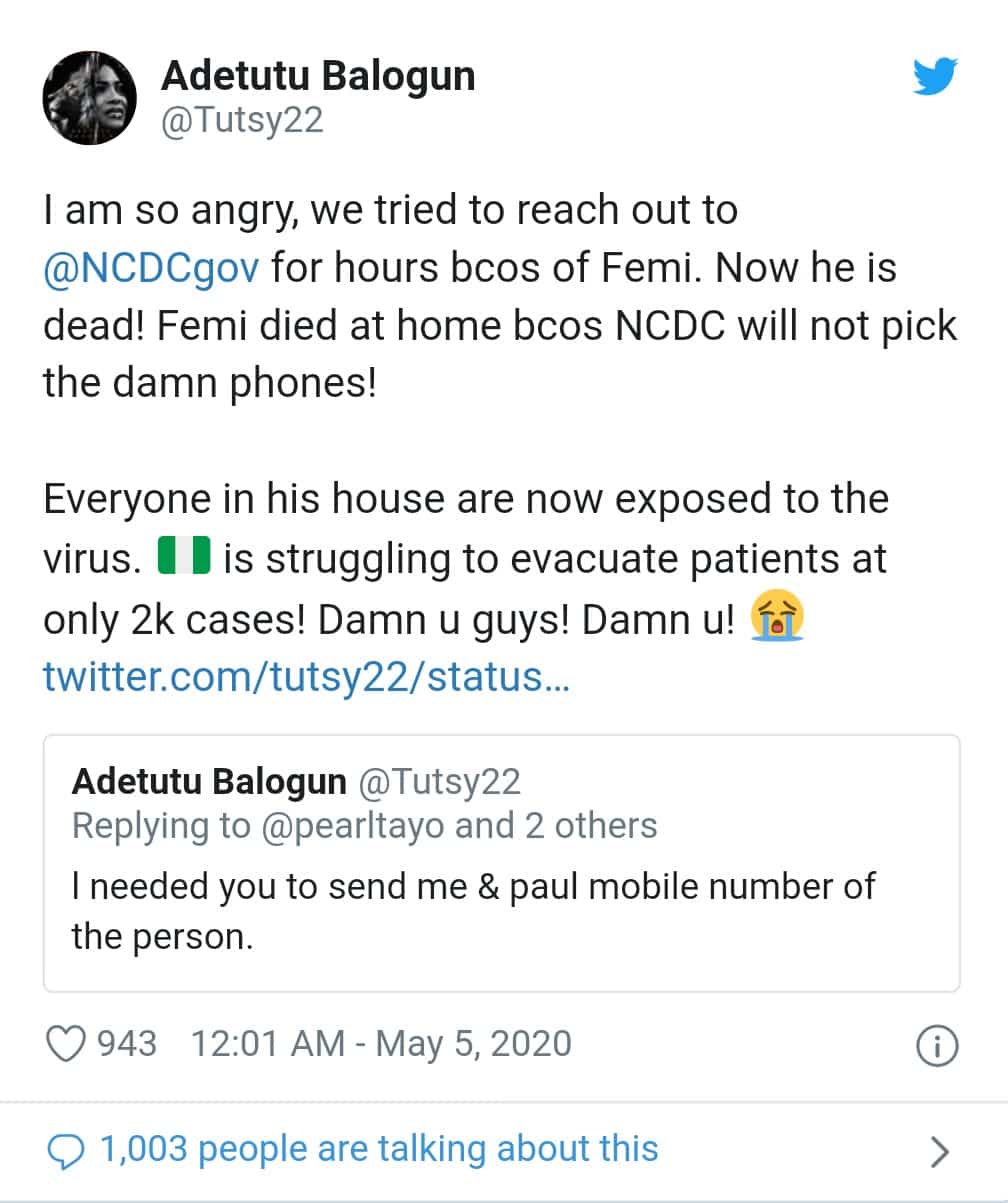Follow the twitter.com/tutsy22/status link
The image size is (1008, 1203).
tap(307, 678)
